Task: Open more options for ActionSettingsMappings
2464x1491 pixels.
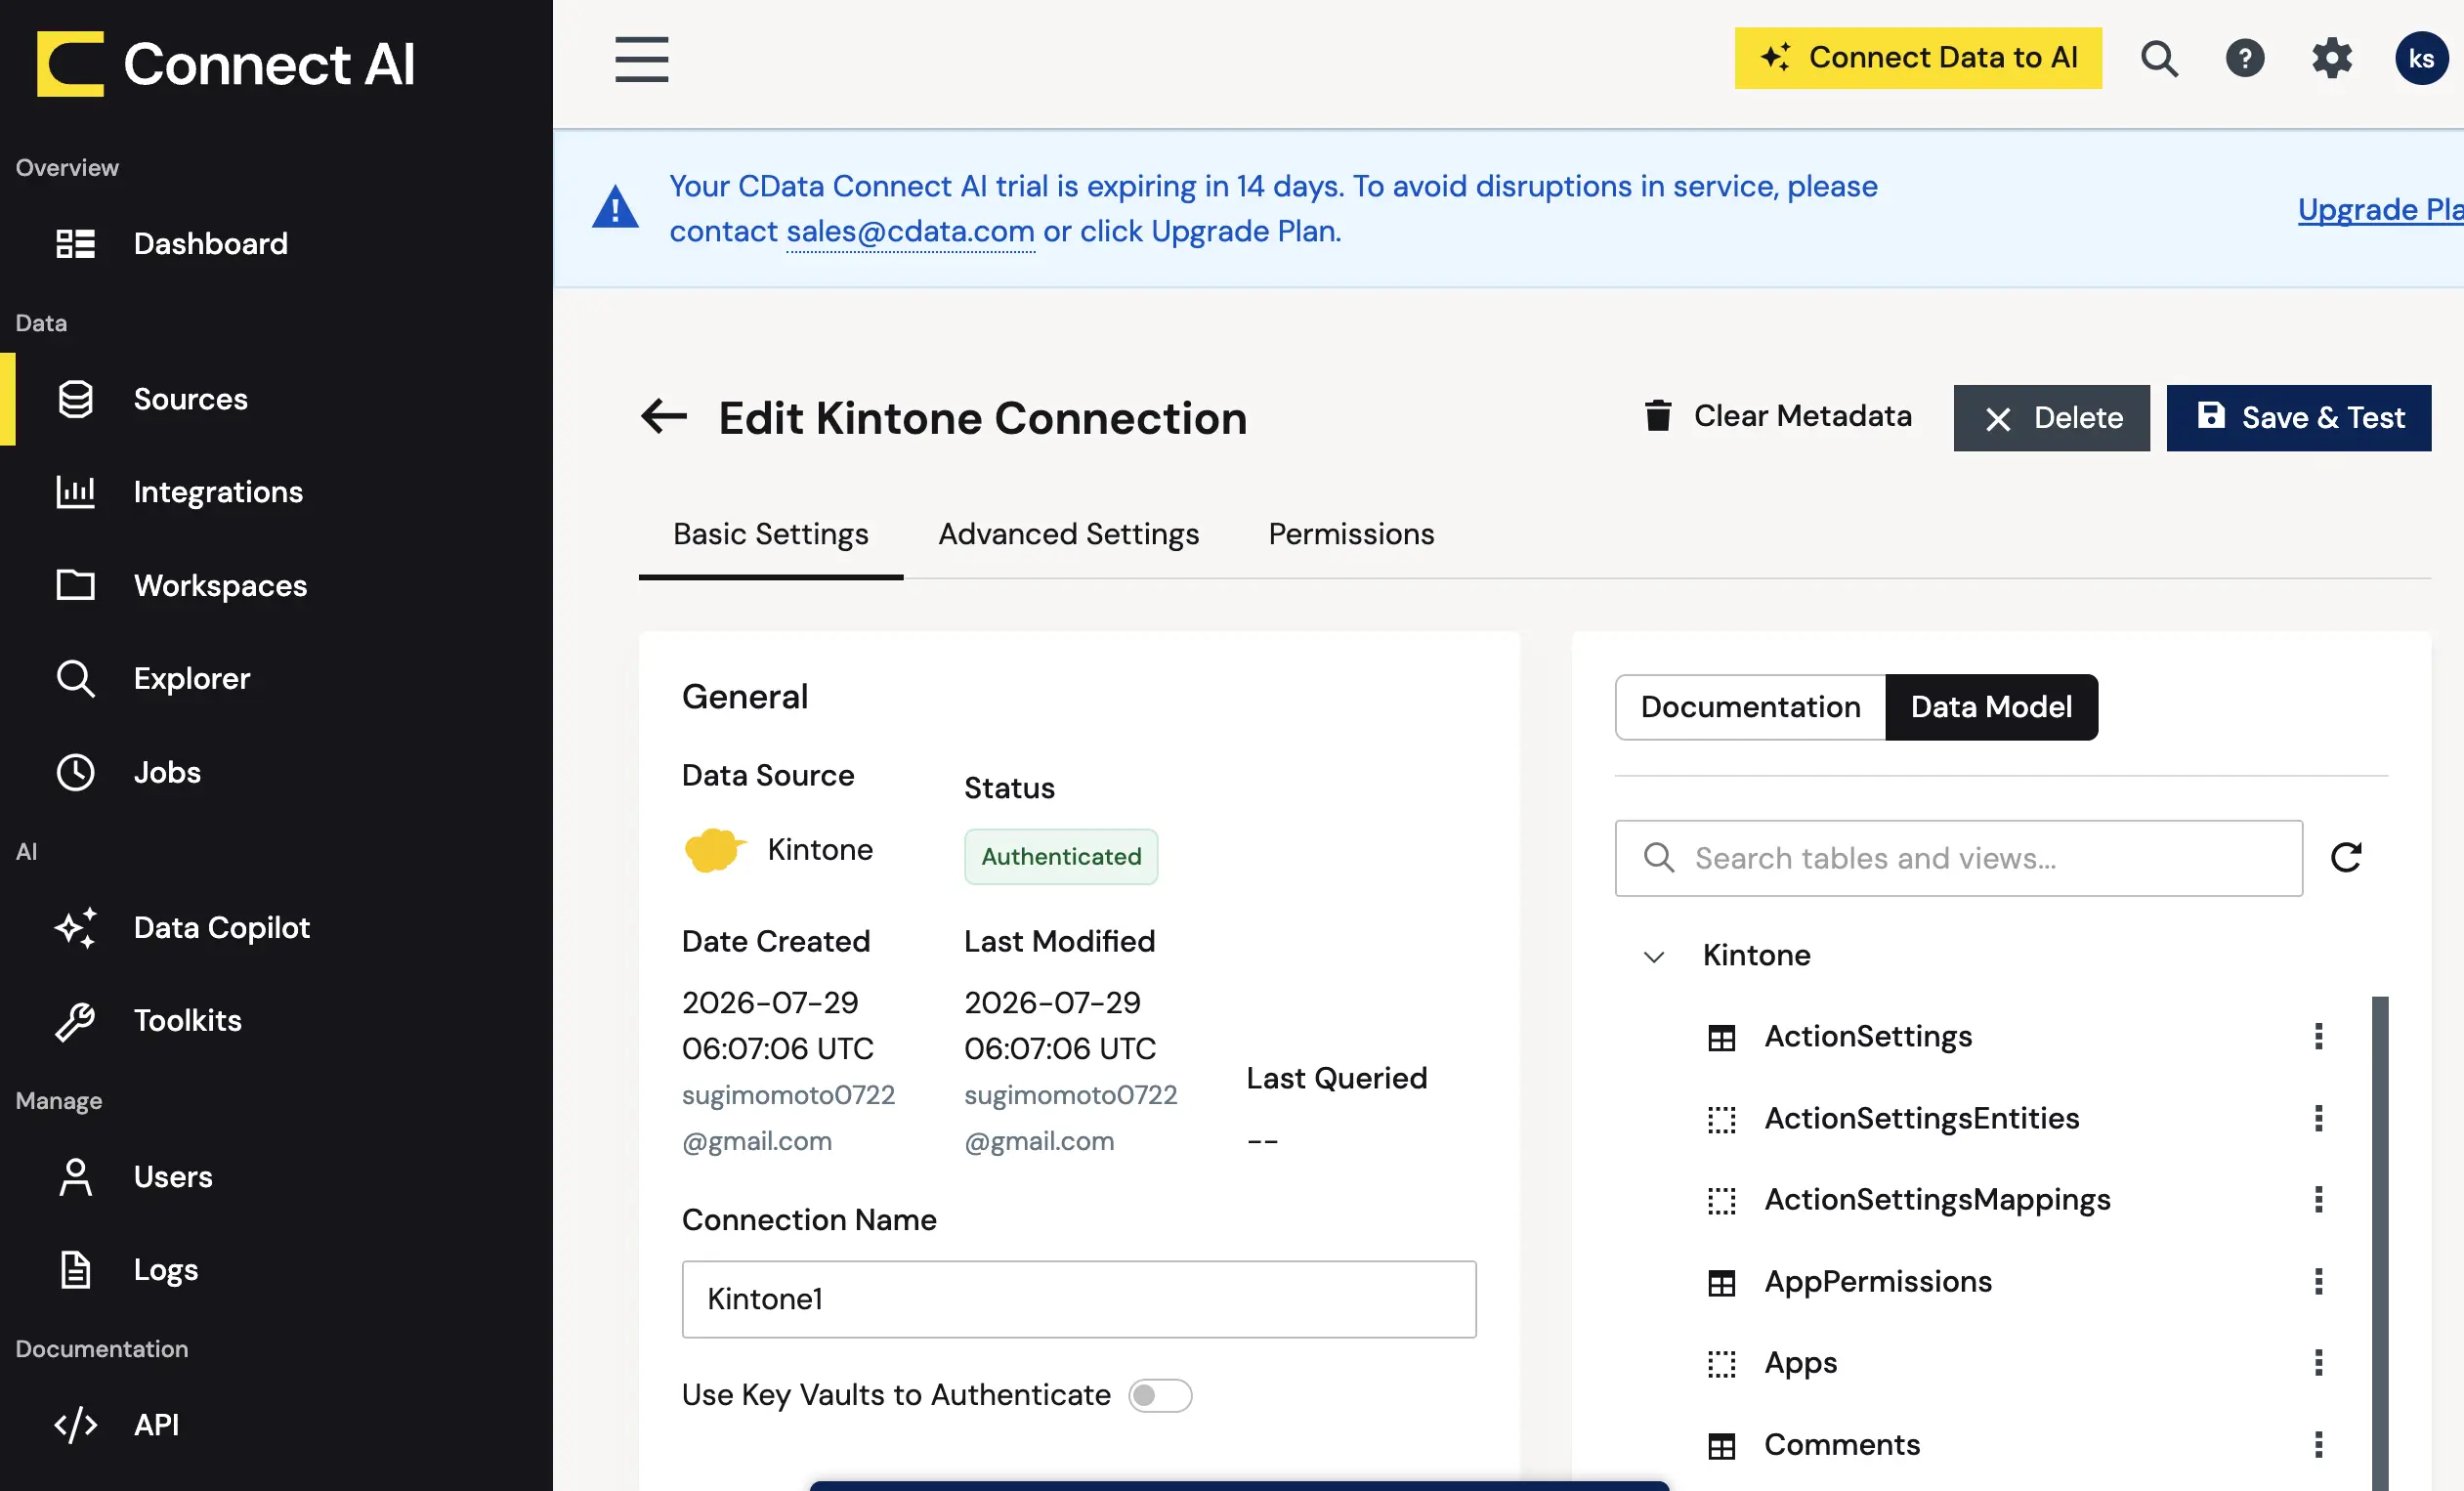Action: pos(2318,1199)
